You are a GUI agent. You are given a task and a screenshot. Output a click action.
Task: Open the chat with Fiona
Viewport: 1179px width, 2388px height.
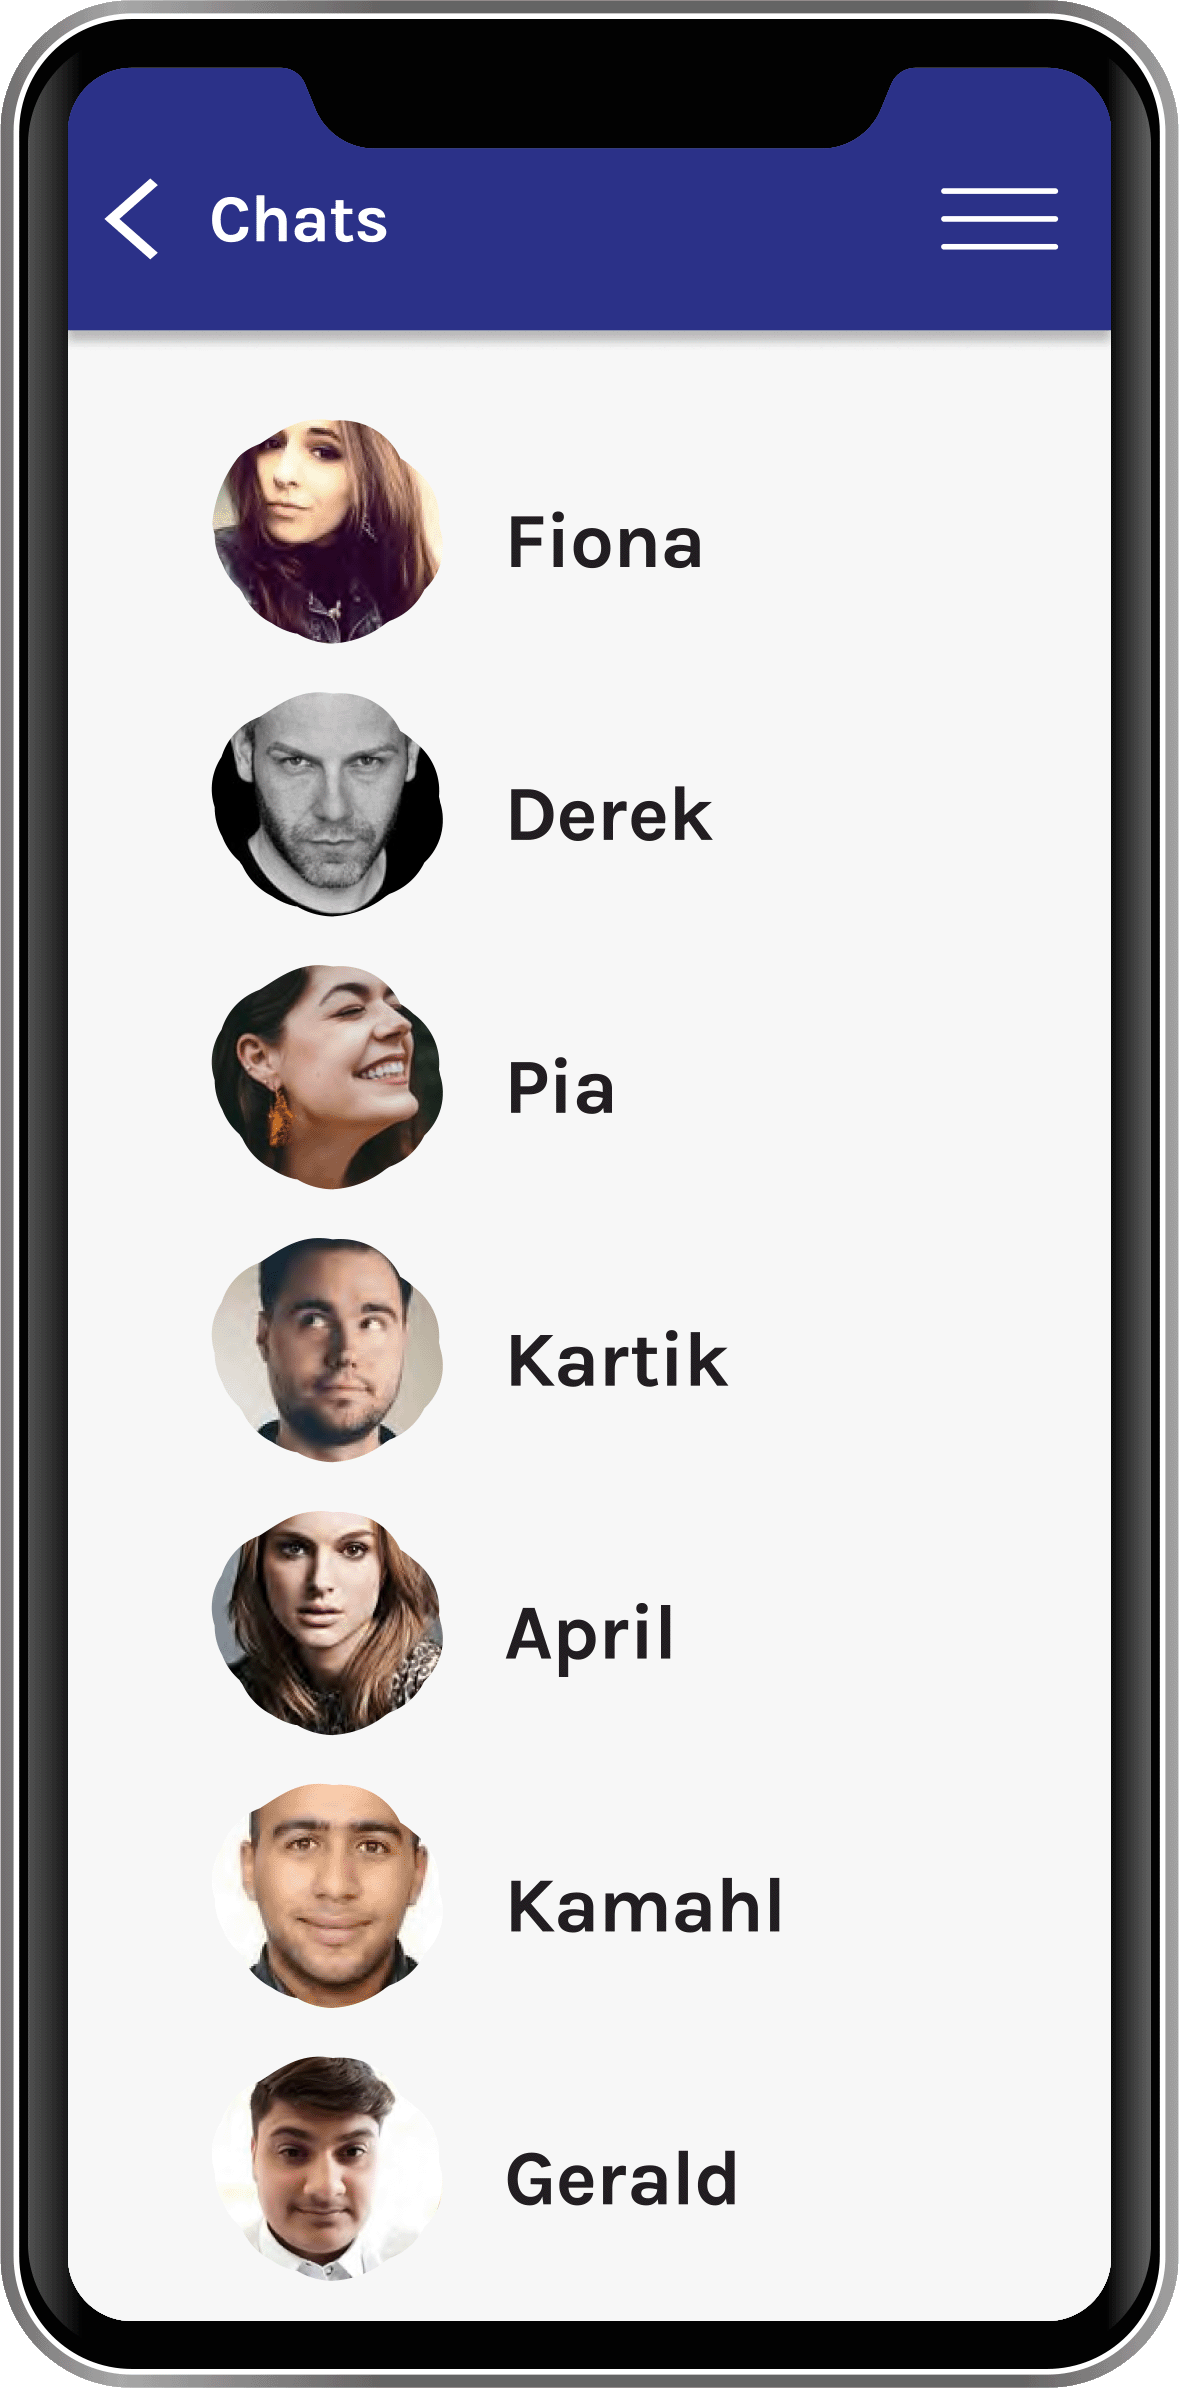(605, 542)
